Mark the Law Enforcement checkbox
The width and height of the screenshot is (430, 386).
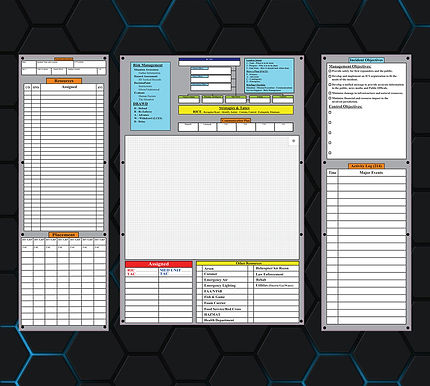(x=251, y=274)
